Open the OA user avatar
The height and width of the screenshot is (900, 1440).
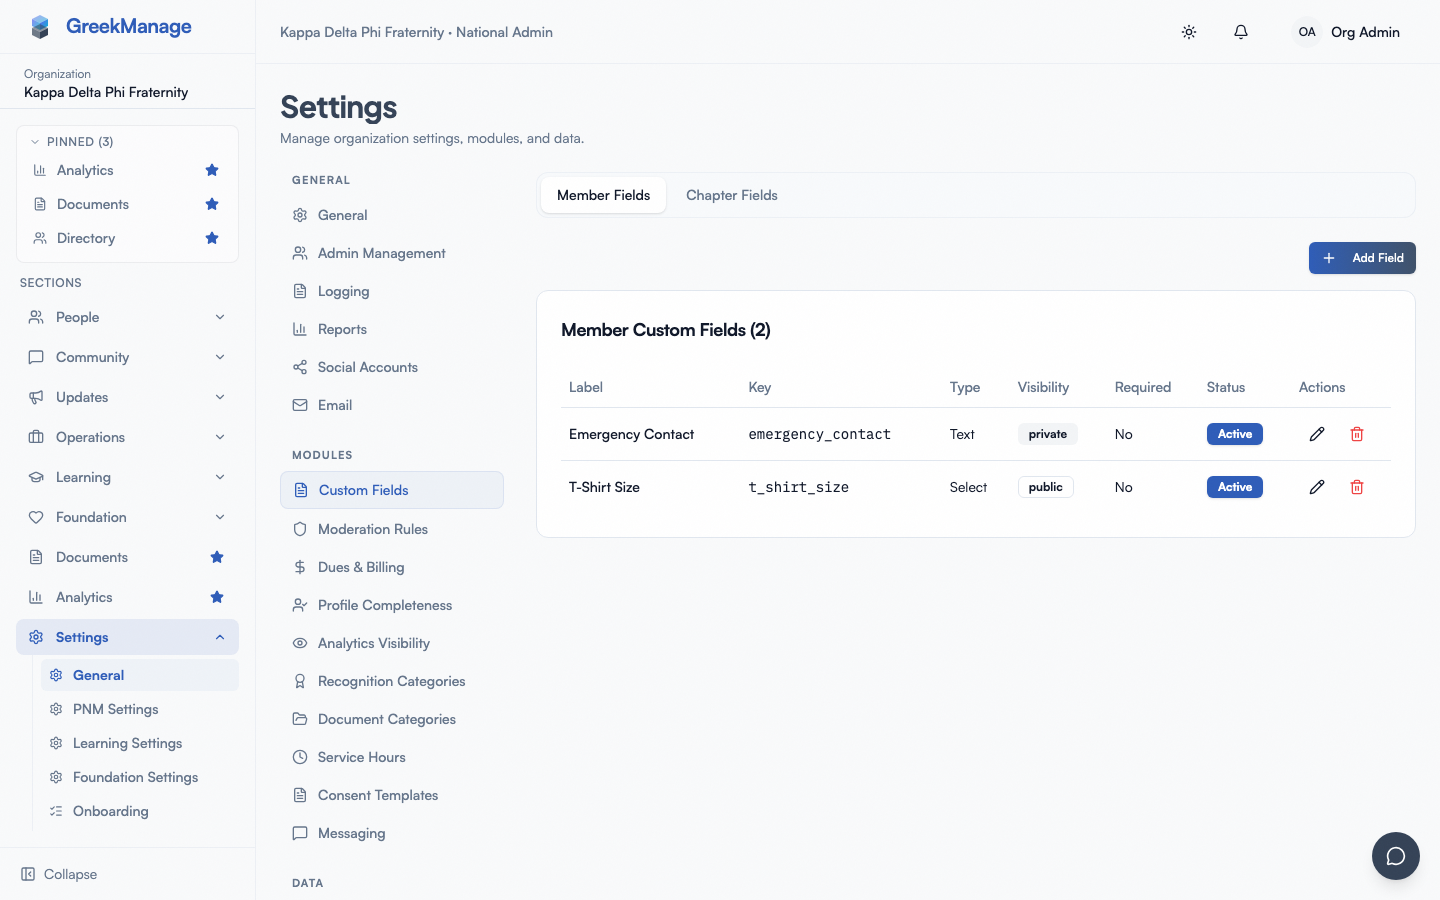pos(1307,32)
